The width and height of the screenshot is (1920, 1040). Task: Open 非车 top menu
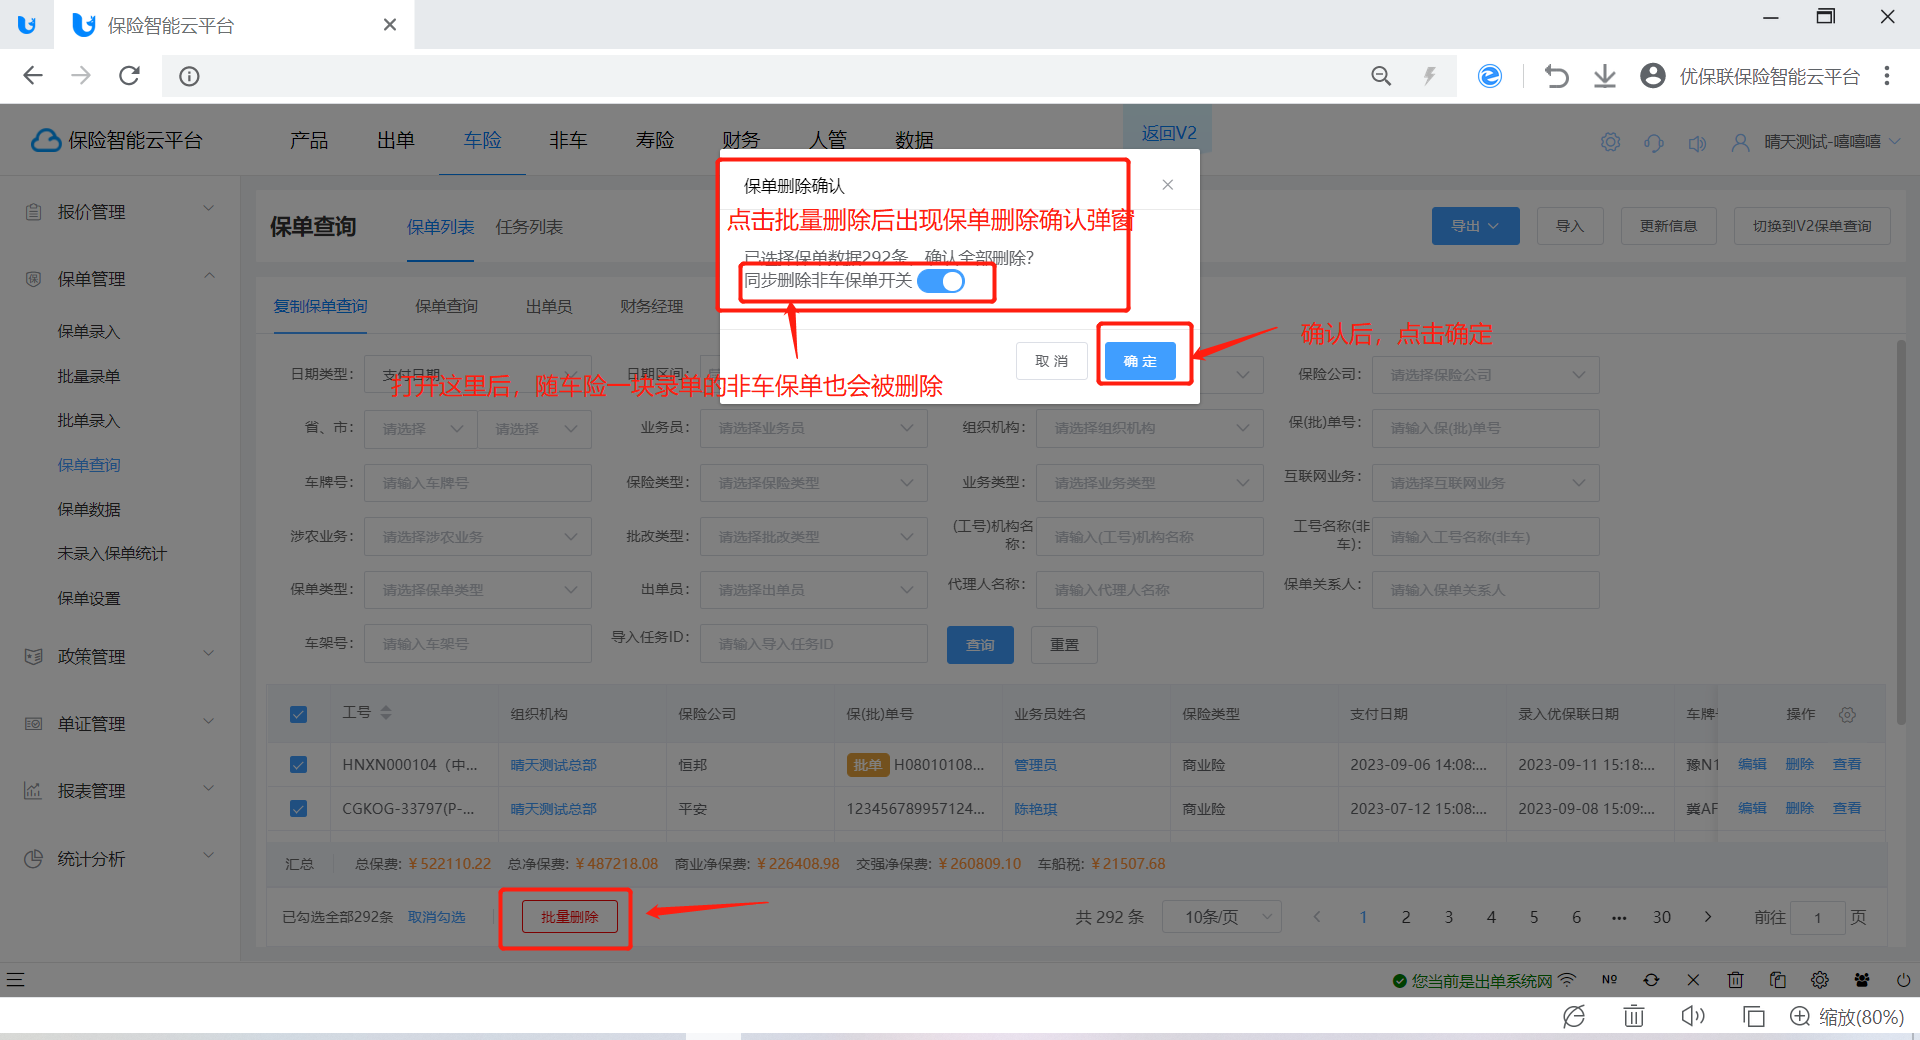click(x=568, y=140)
